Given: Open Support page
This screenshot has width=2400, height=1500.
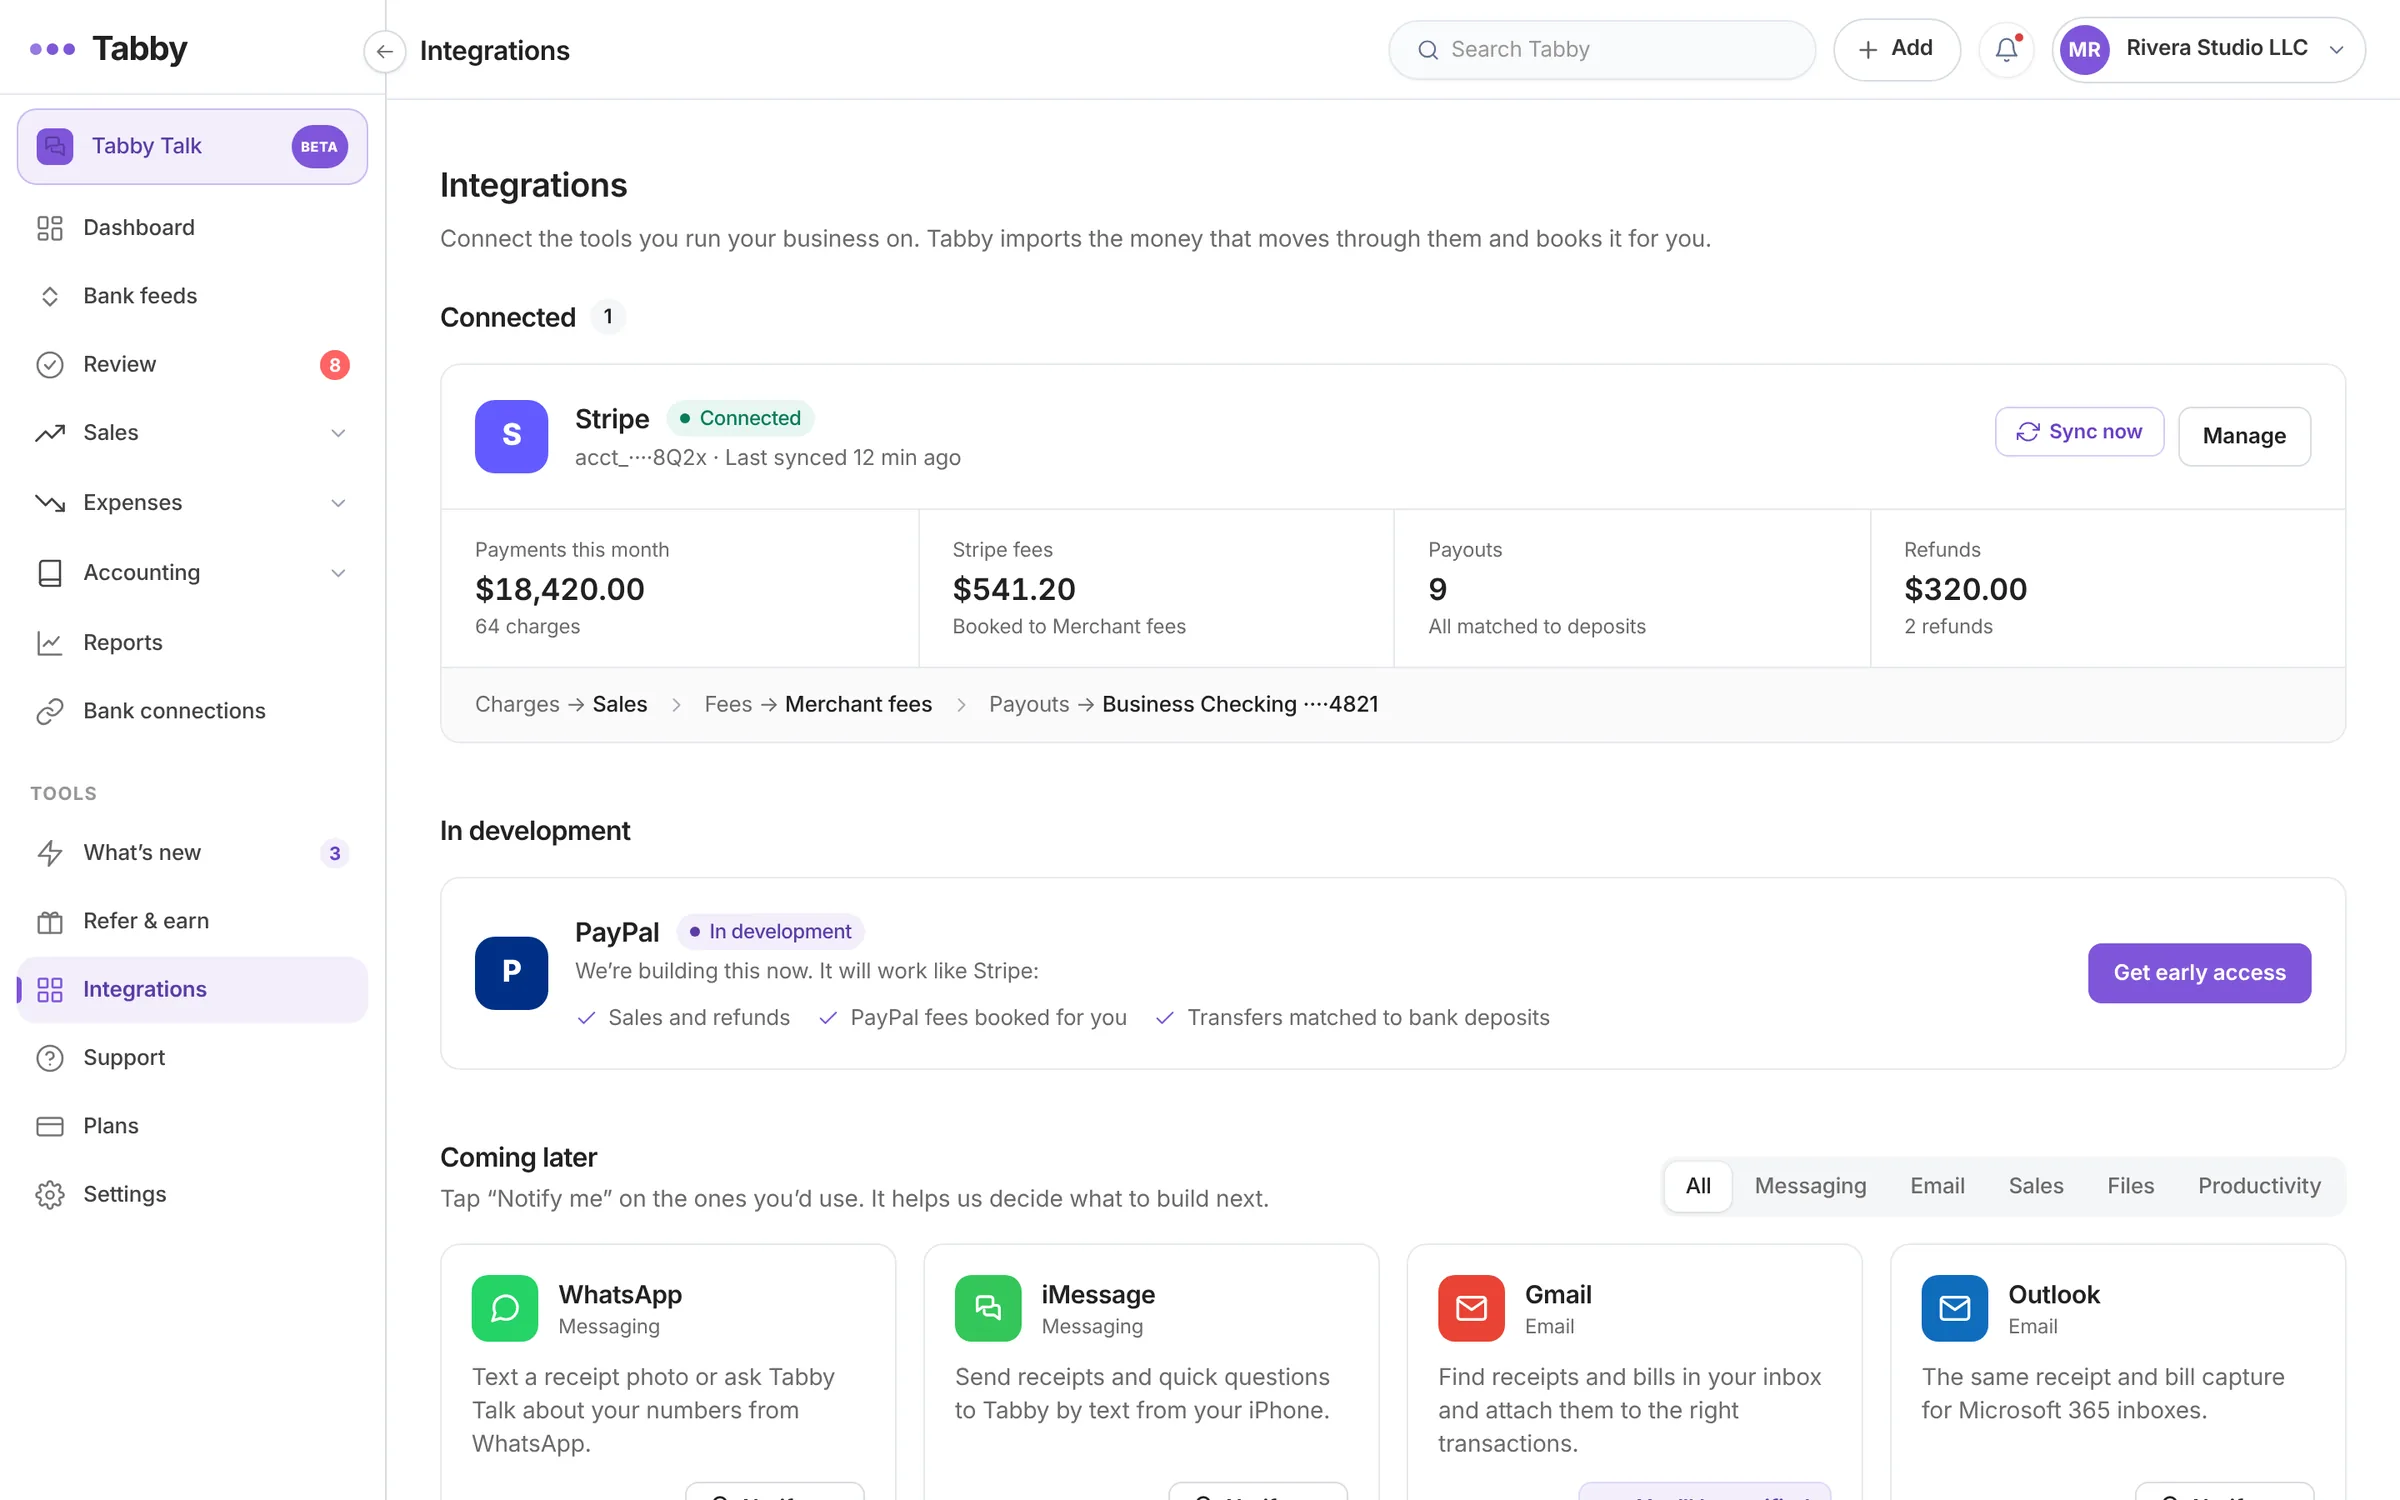Looking at the screenshot, I should click(192, 1058).
